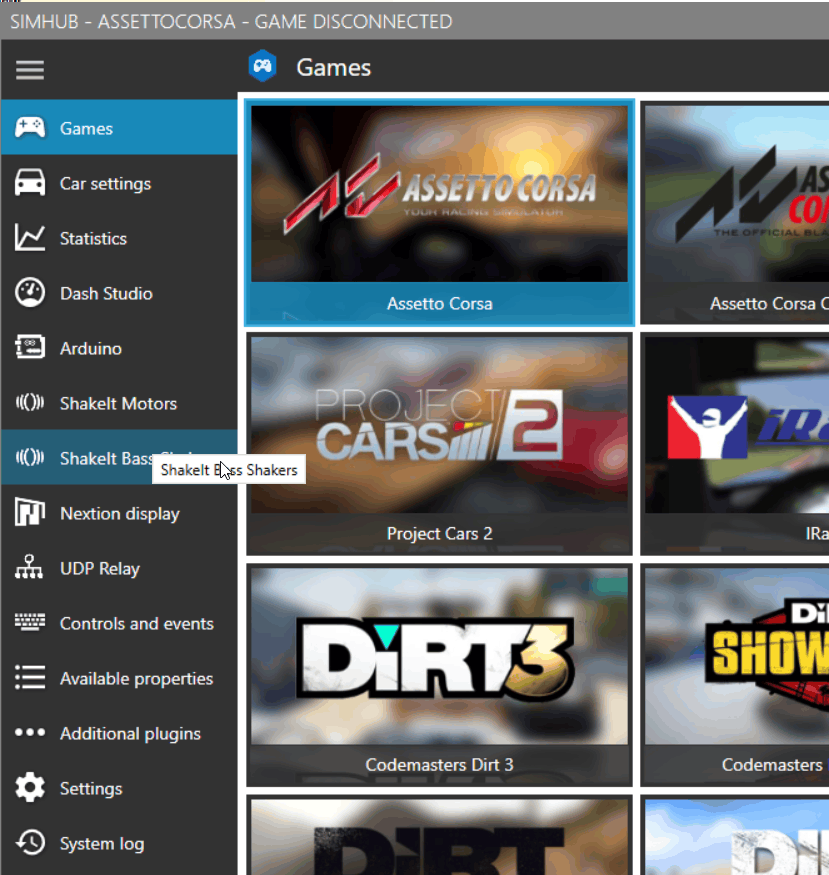Click the ShakeIt Motors vibration icon
Screen dimensions: 829x875
click(30, 402)
